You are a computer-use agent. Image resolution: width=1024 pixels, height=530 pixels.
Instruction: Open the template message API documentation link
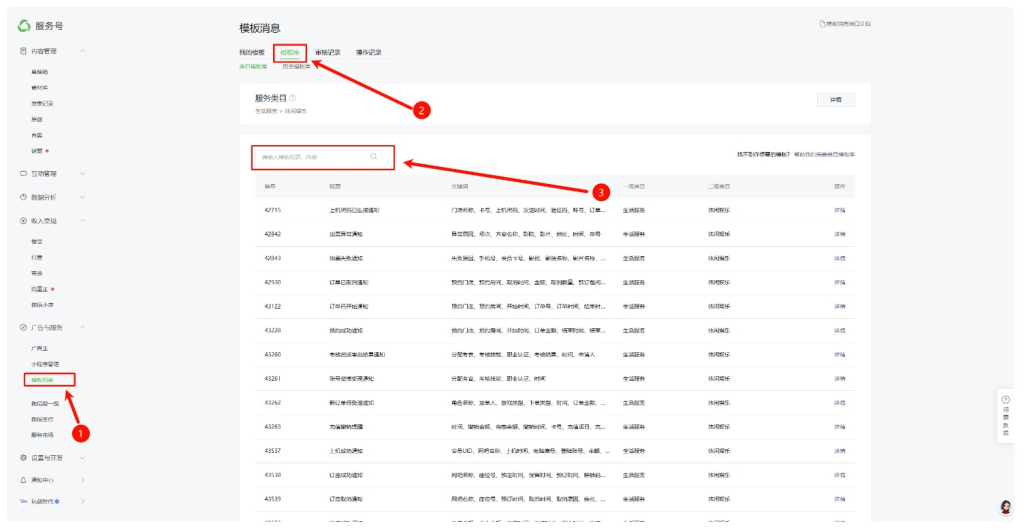(x=845, y=23)
